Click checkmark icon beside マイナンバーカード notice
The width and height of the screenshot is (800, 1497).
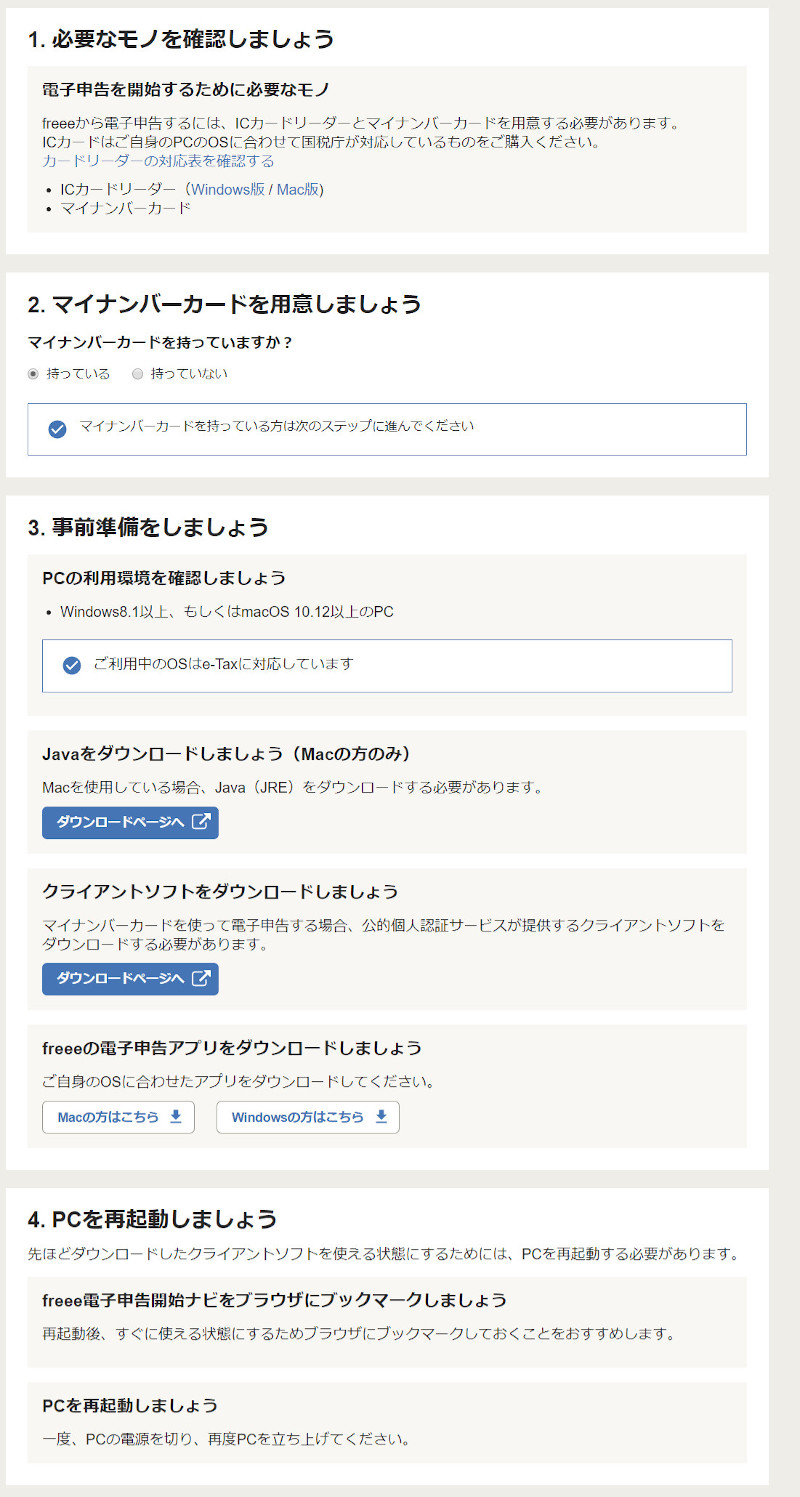point(58,429)
